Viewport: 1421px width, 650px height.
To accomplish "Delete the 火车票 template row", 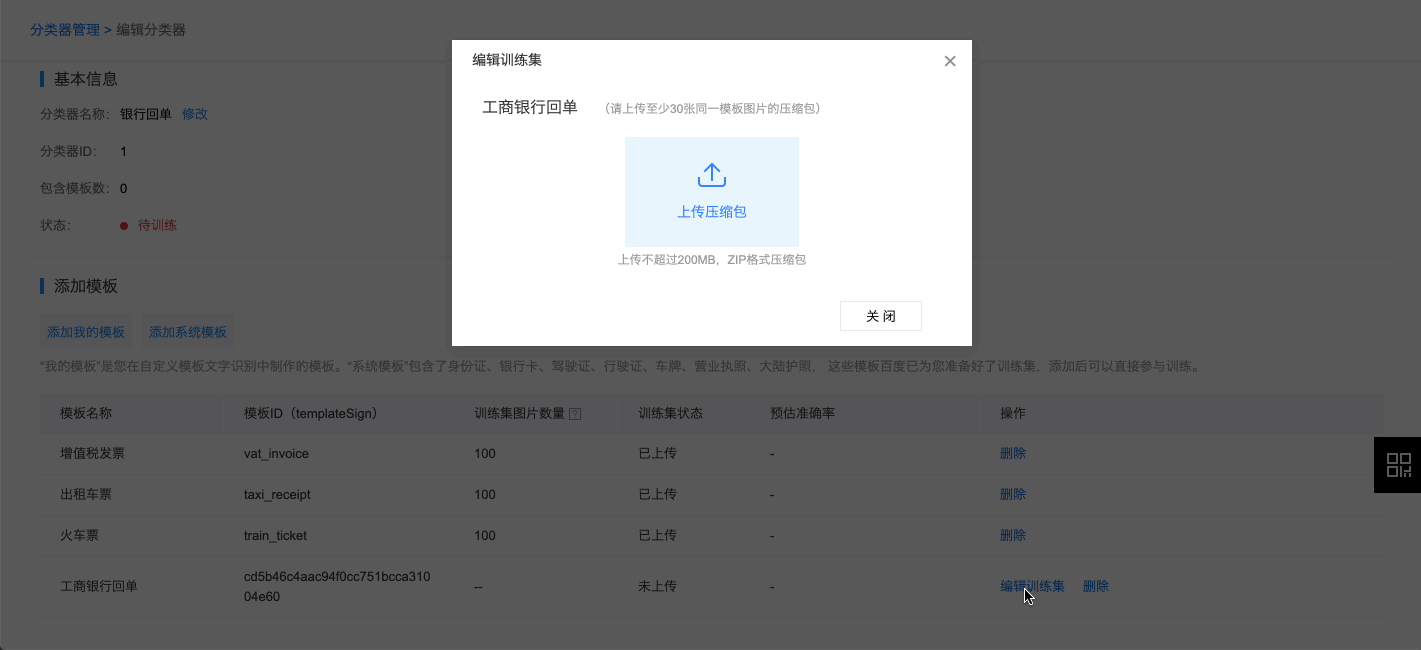I will pyautogui.click(x=1013, y=535).
